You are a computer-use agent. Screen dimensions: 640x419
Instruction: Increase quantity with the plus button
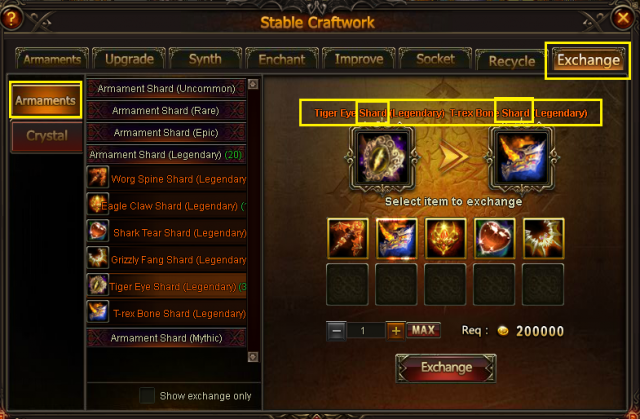point(396,331)
